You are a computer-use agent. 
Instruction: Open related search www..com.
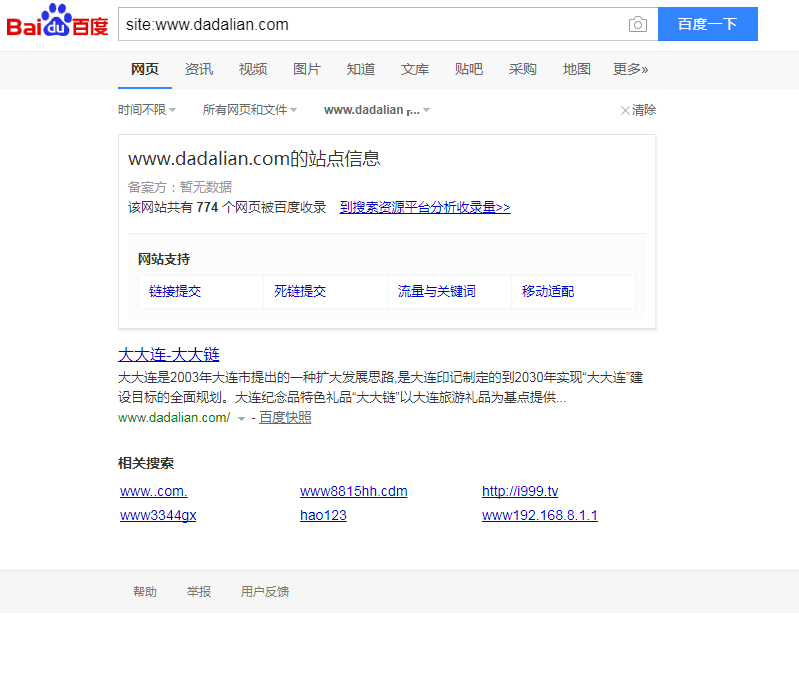(154, 491)
